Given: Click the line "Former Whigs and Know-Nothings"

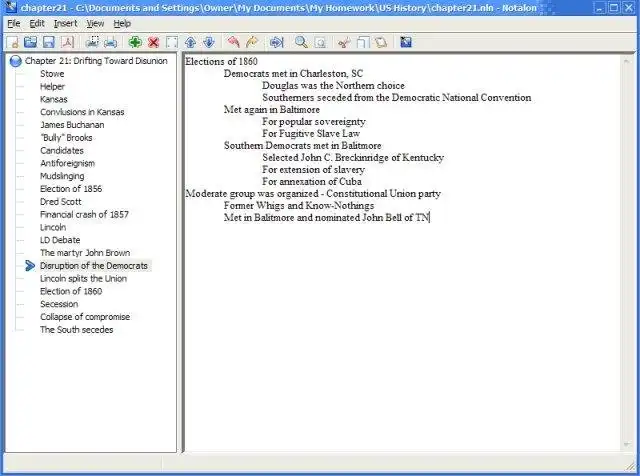Looking at the screenshot, I should (x=299, y=205).
